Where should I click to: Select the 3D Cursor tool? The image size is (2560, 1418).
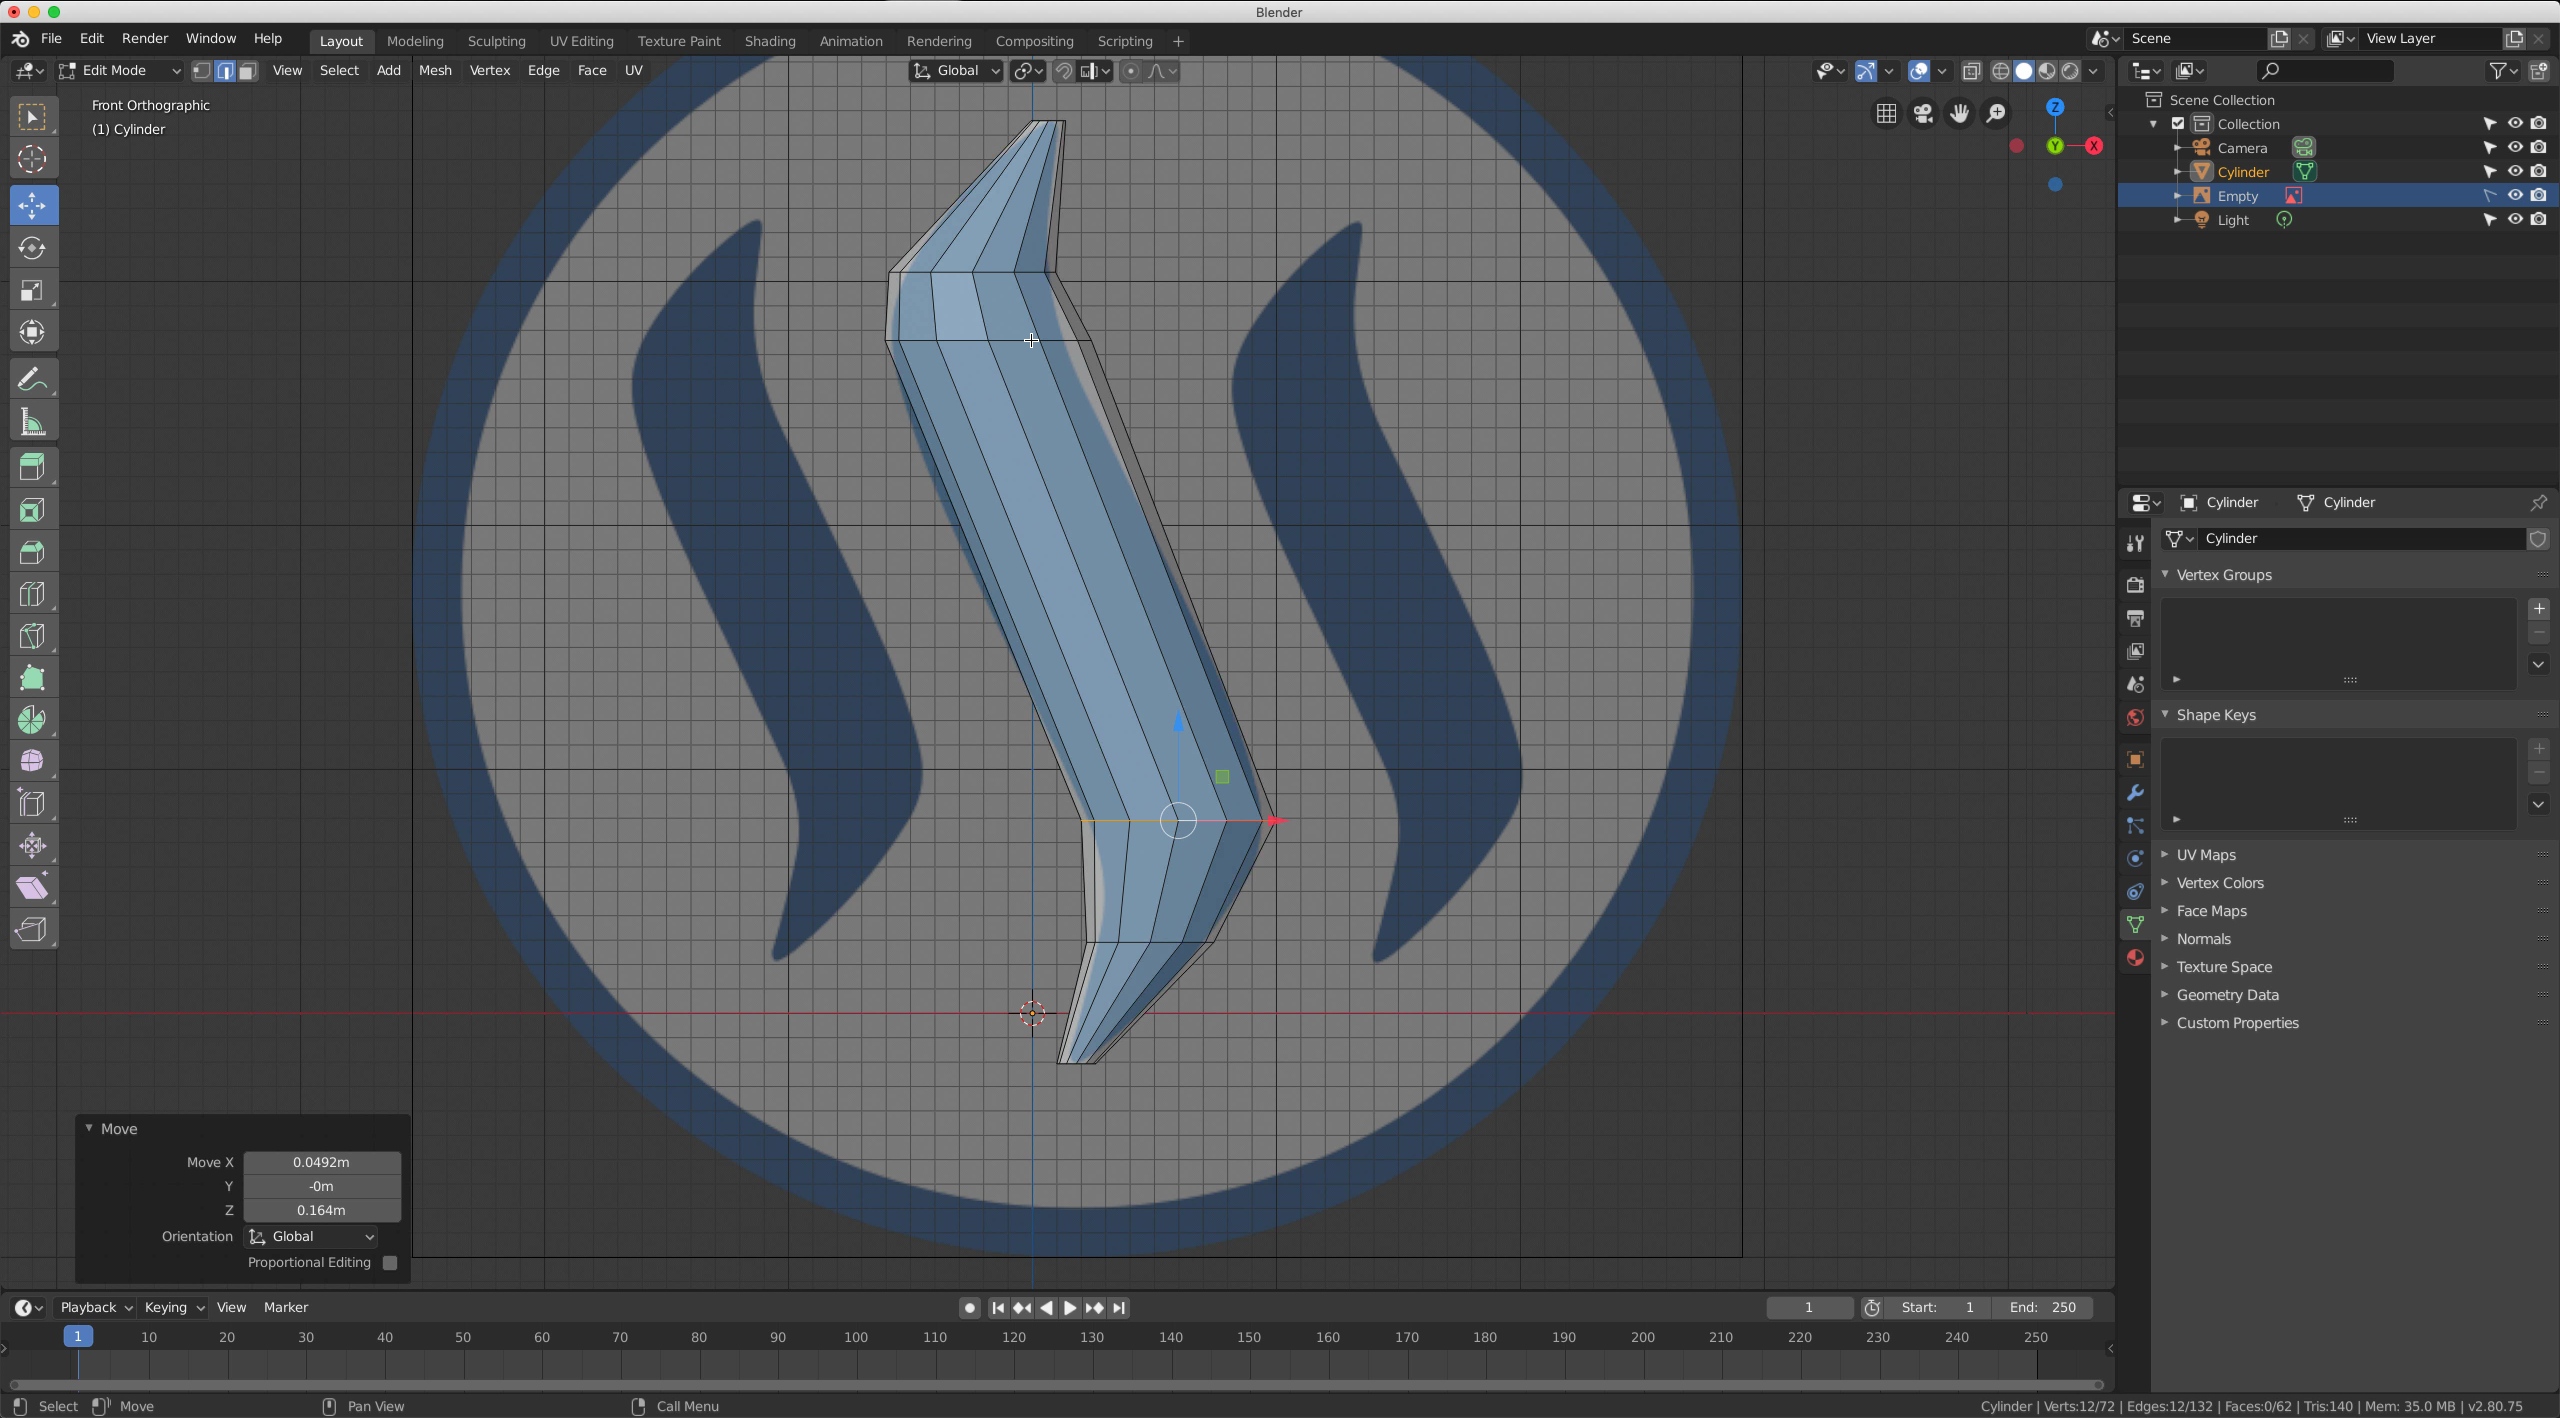click(32, 159)
